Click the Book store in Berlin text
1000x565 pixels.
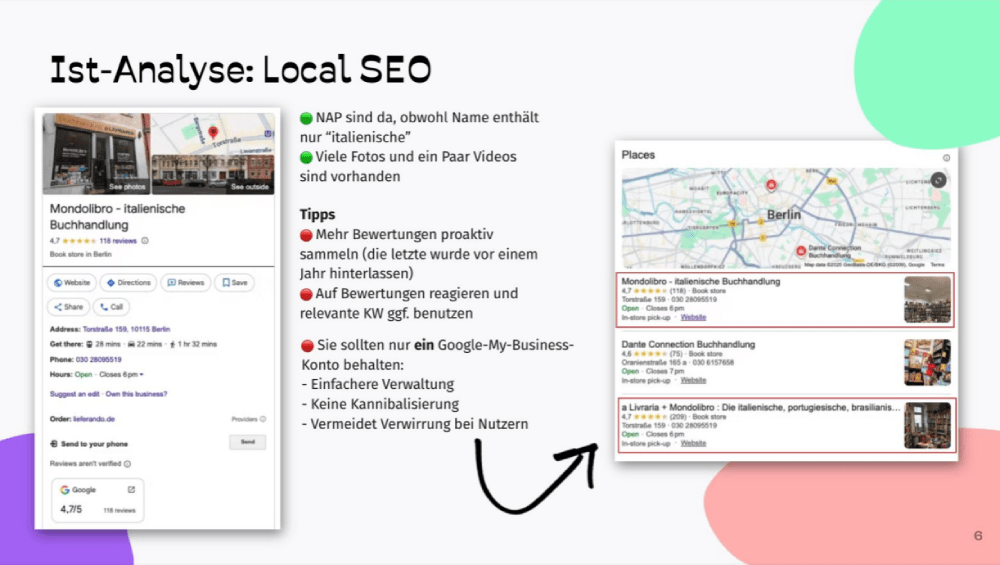coord(80,254)
